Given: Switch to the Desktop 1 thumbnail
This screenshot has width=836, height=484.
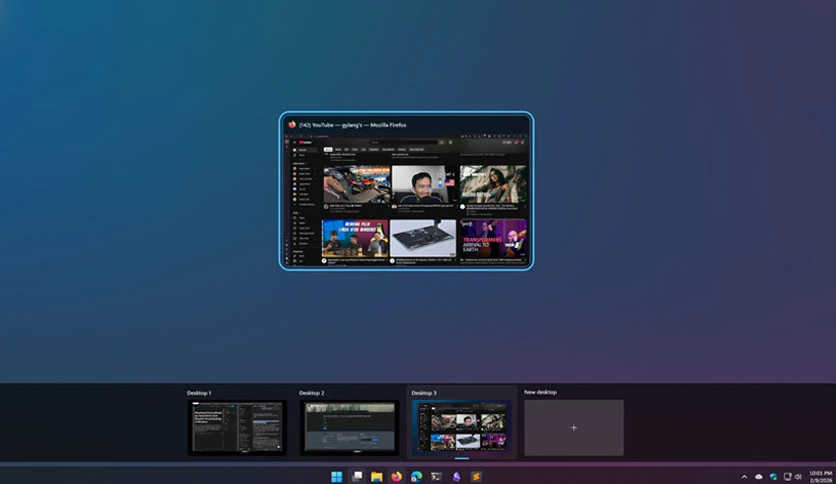Looking at the screenshot, I should tap(237, 427).
